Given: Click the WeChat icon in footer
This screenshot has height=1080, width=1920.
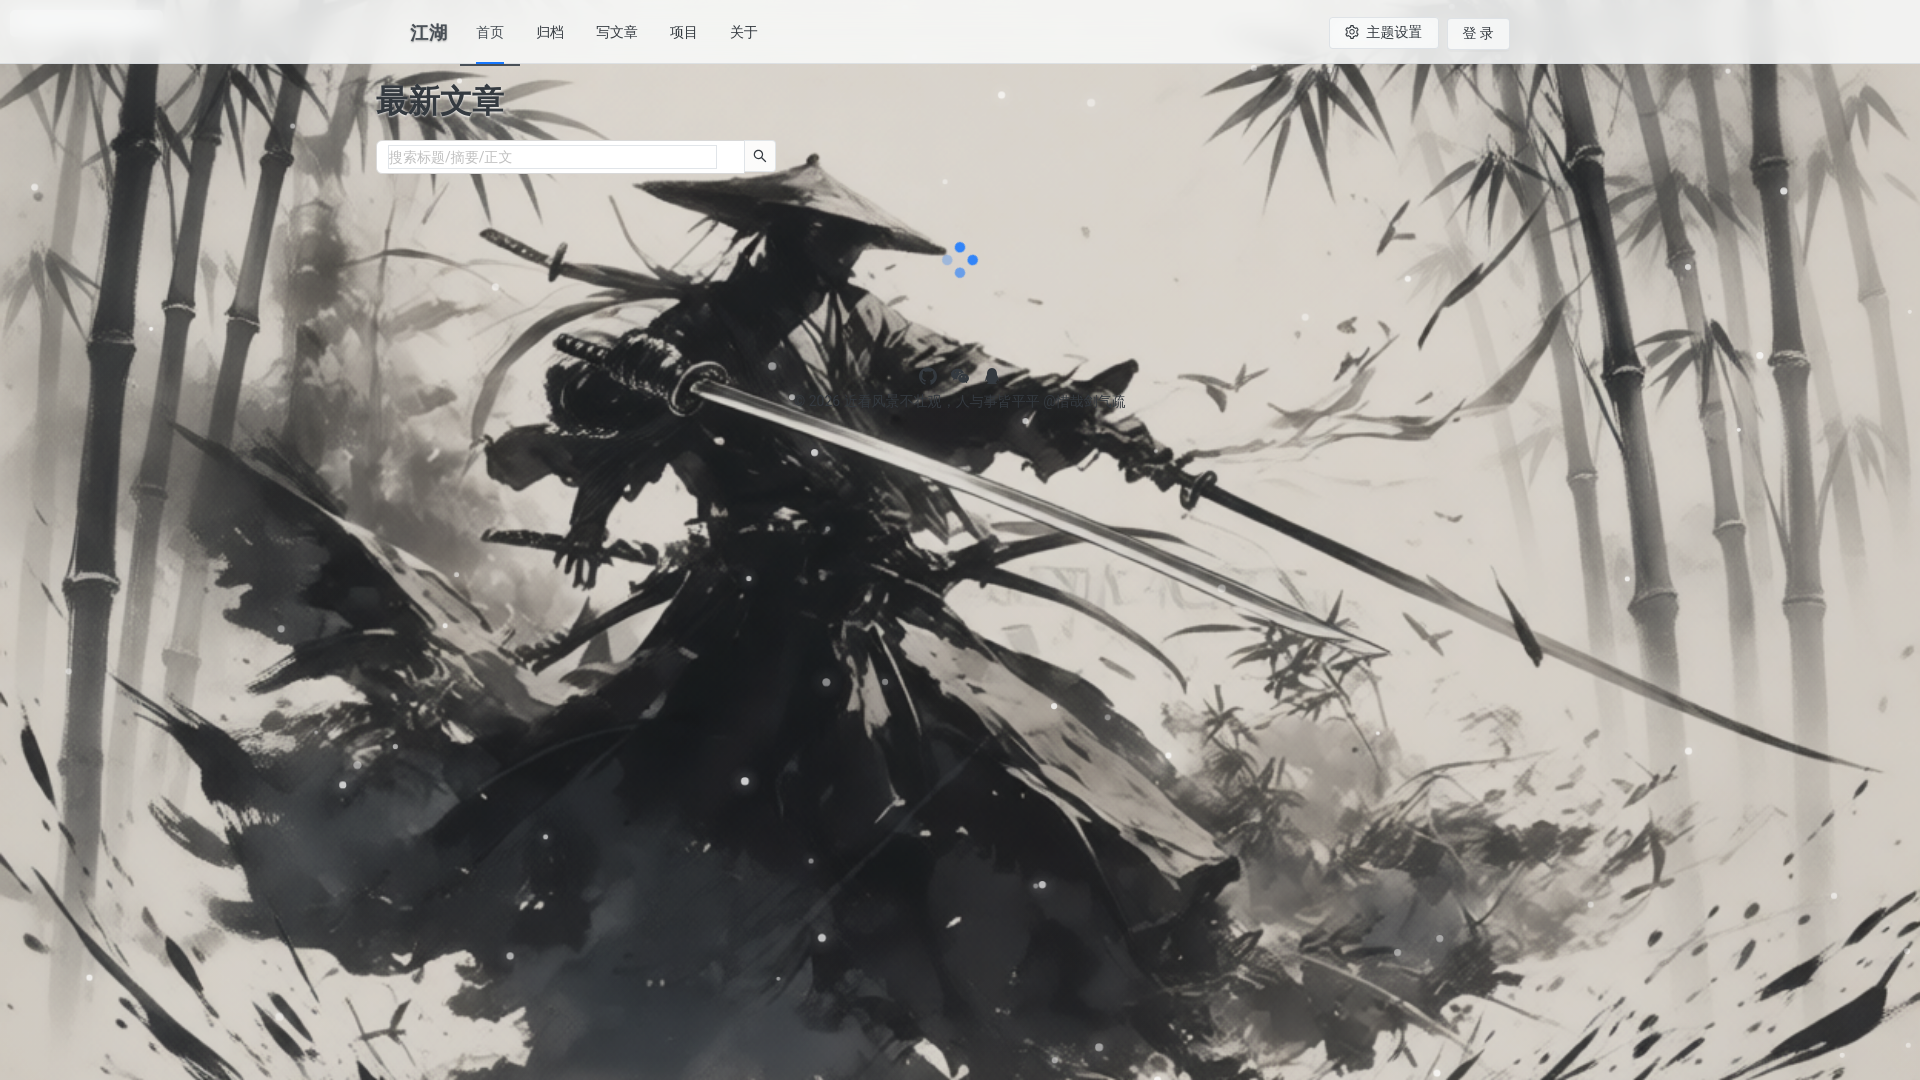Looking at the screenshot, I should [960, 377].
